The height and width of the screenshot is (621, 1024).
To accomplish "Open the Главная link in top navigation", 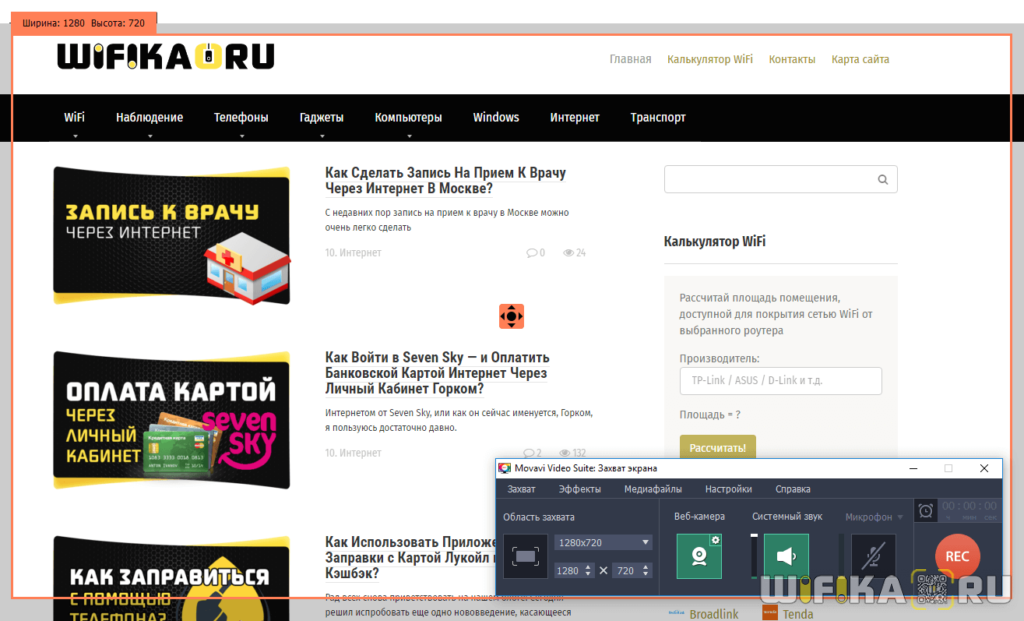I will pyautogui.click(x=630, y=59).
